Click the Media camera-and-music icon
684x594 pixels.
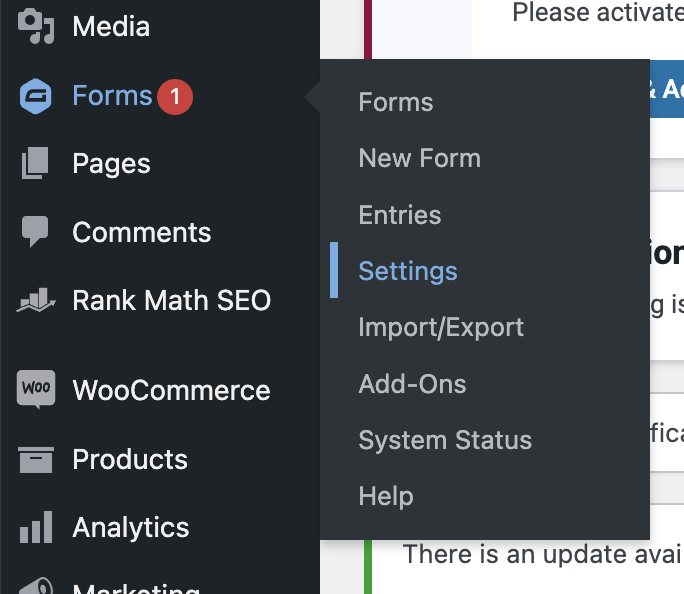coord(36,26)
